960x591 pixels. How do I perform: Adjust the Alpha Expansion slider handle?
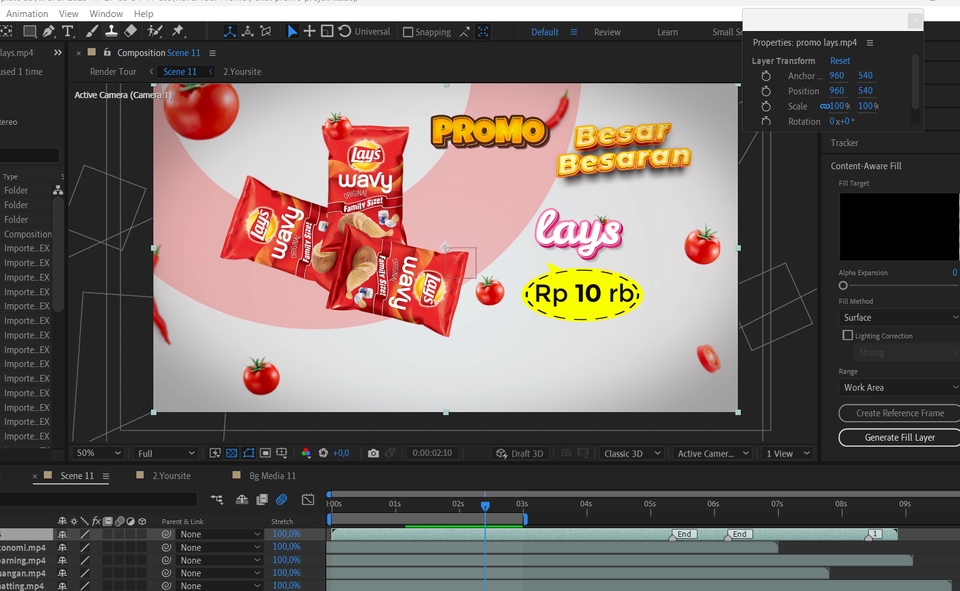point(843,285)
